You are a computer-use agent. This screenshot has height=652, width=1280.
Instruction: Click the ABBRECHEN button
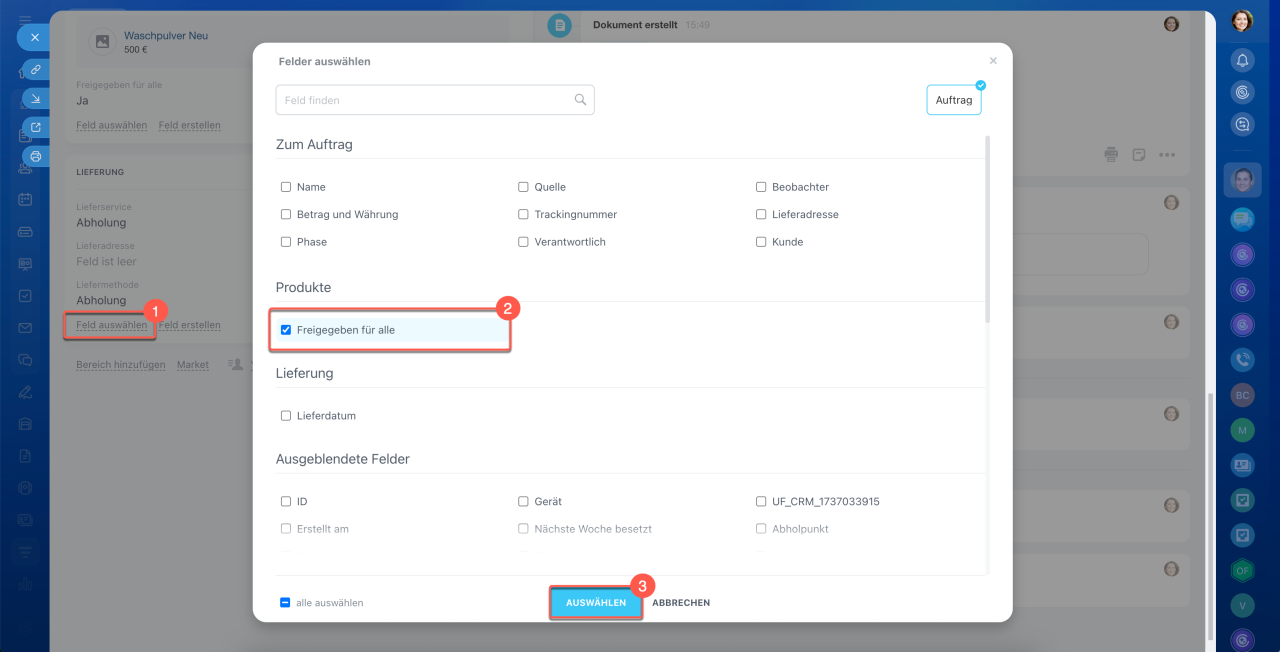click(x=681, y=603)
